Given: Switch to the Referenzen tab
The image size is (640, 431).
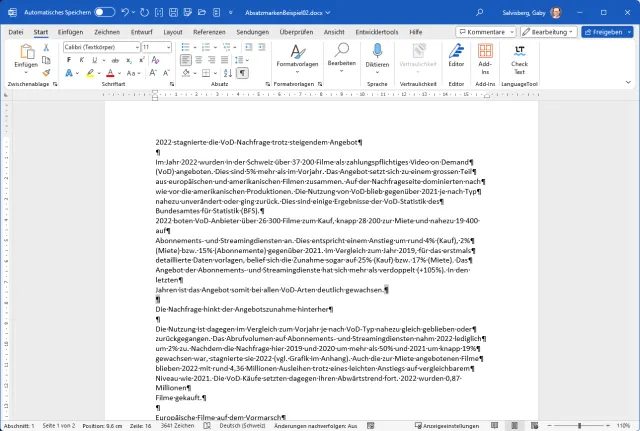Looking at the screenshot, I should 209,32.
